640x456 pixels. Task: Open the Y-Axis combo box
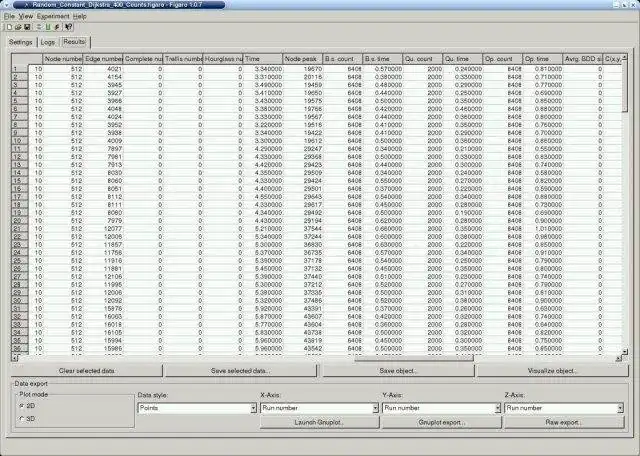tap(442, 408)
